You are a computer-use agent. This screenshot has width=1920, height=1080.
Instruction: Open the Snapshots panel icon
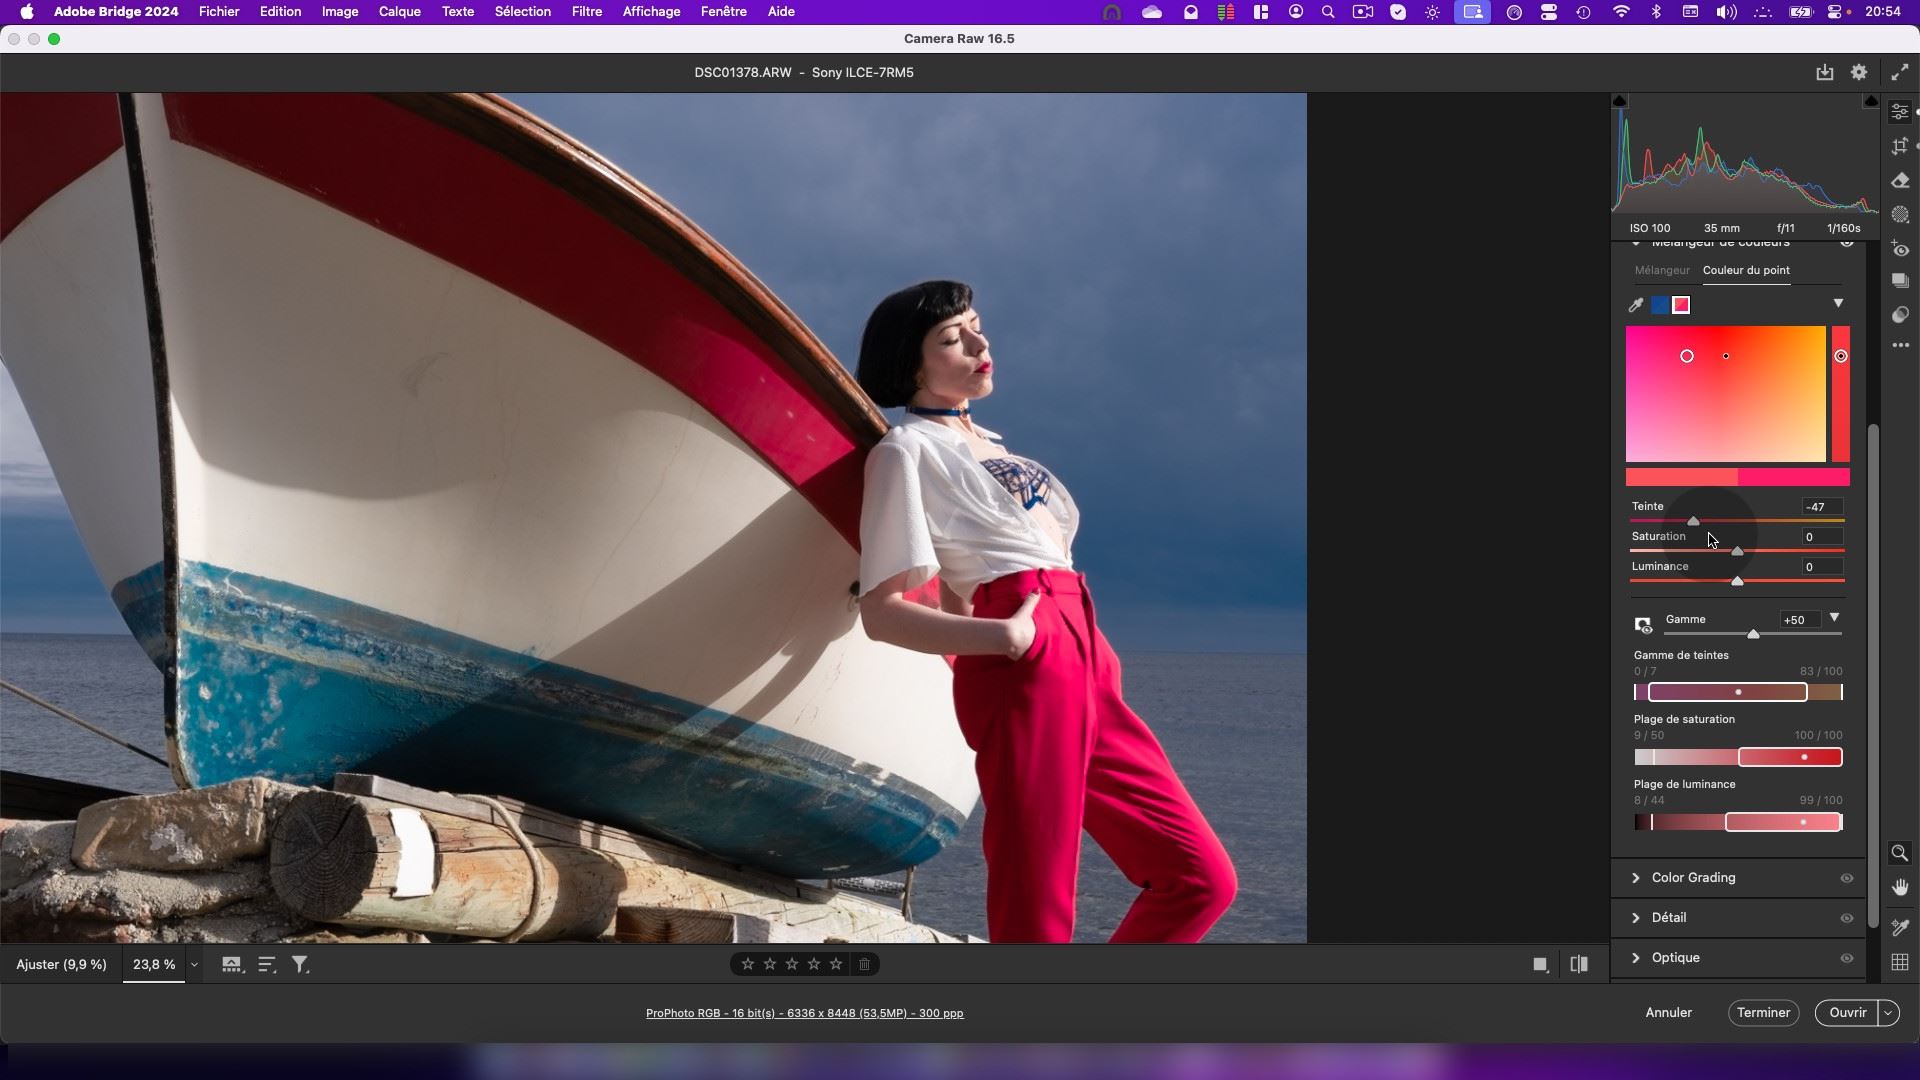[x=1900, y=282]
